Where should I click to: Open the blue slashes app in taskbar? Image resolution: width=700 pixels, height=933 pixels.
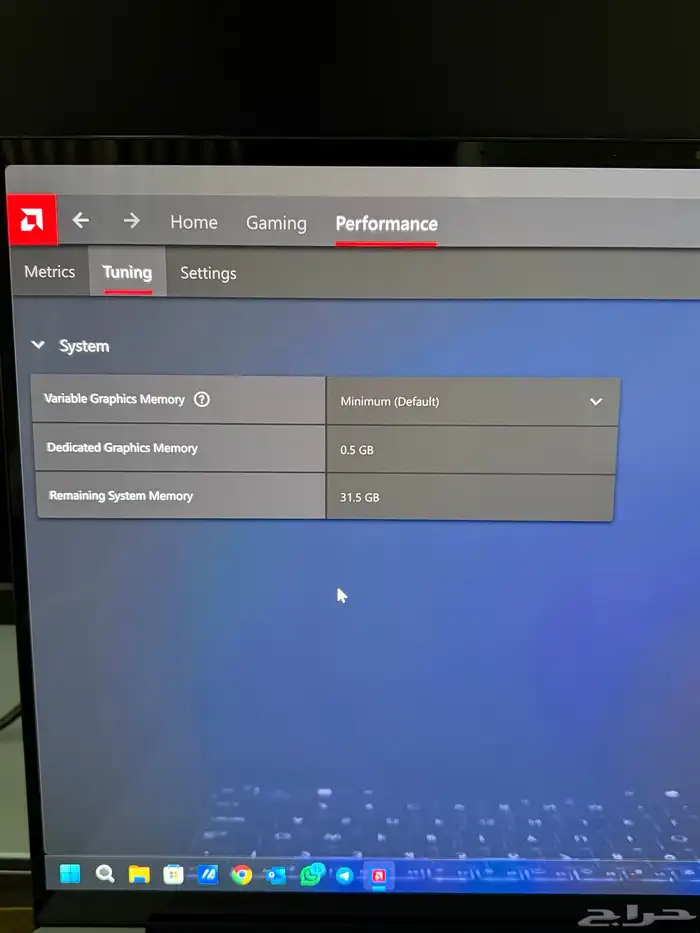pyautogui.click(x=207, y=875)
